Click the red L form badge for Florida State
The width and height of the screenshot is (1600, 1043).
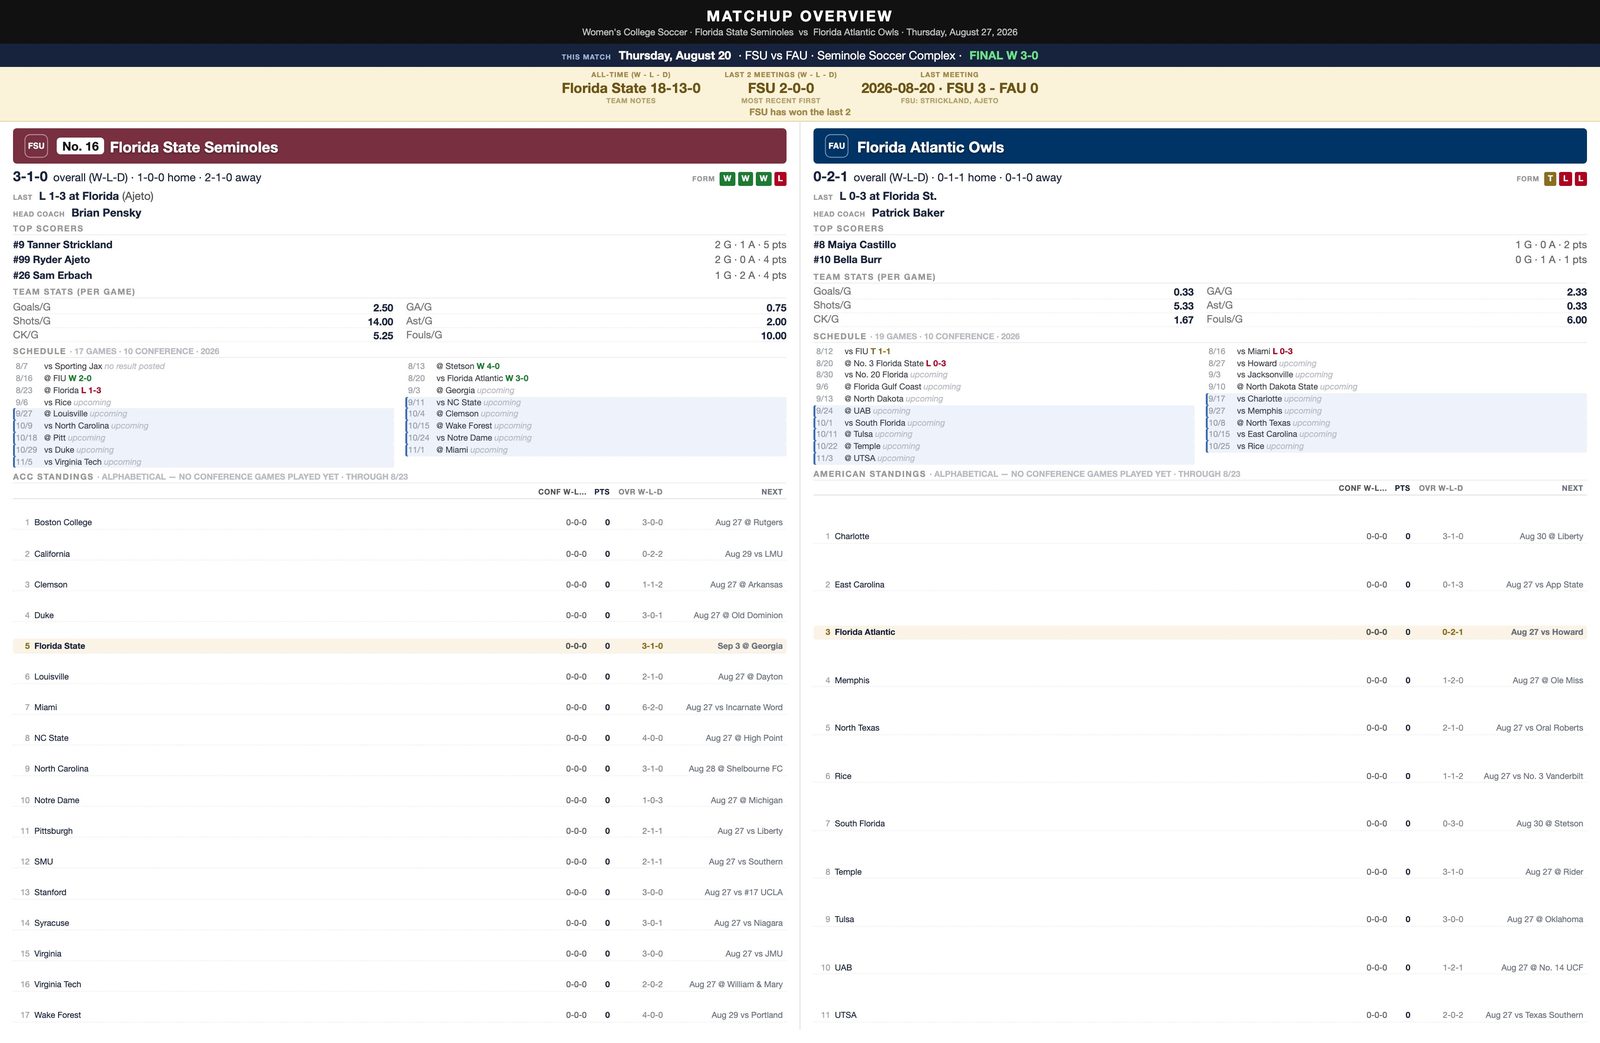click(780, 179)
